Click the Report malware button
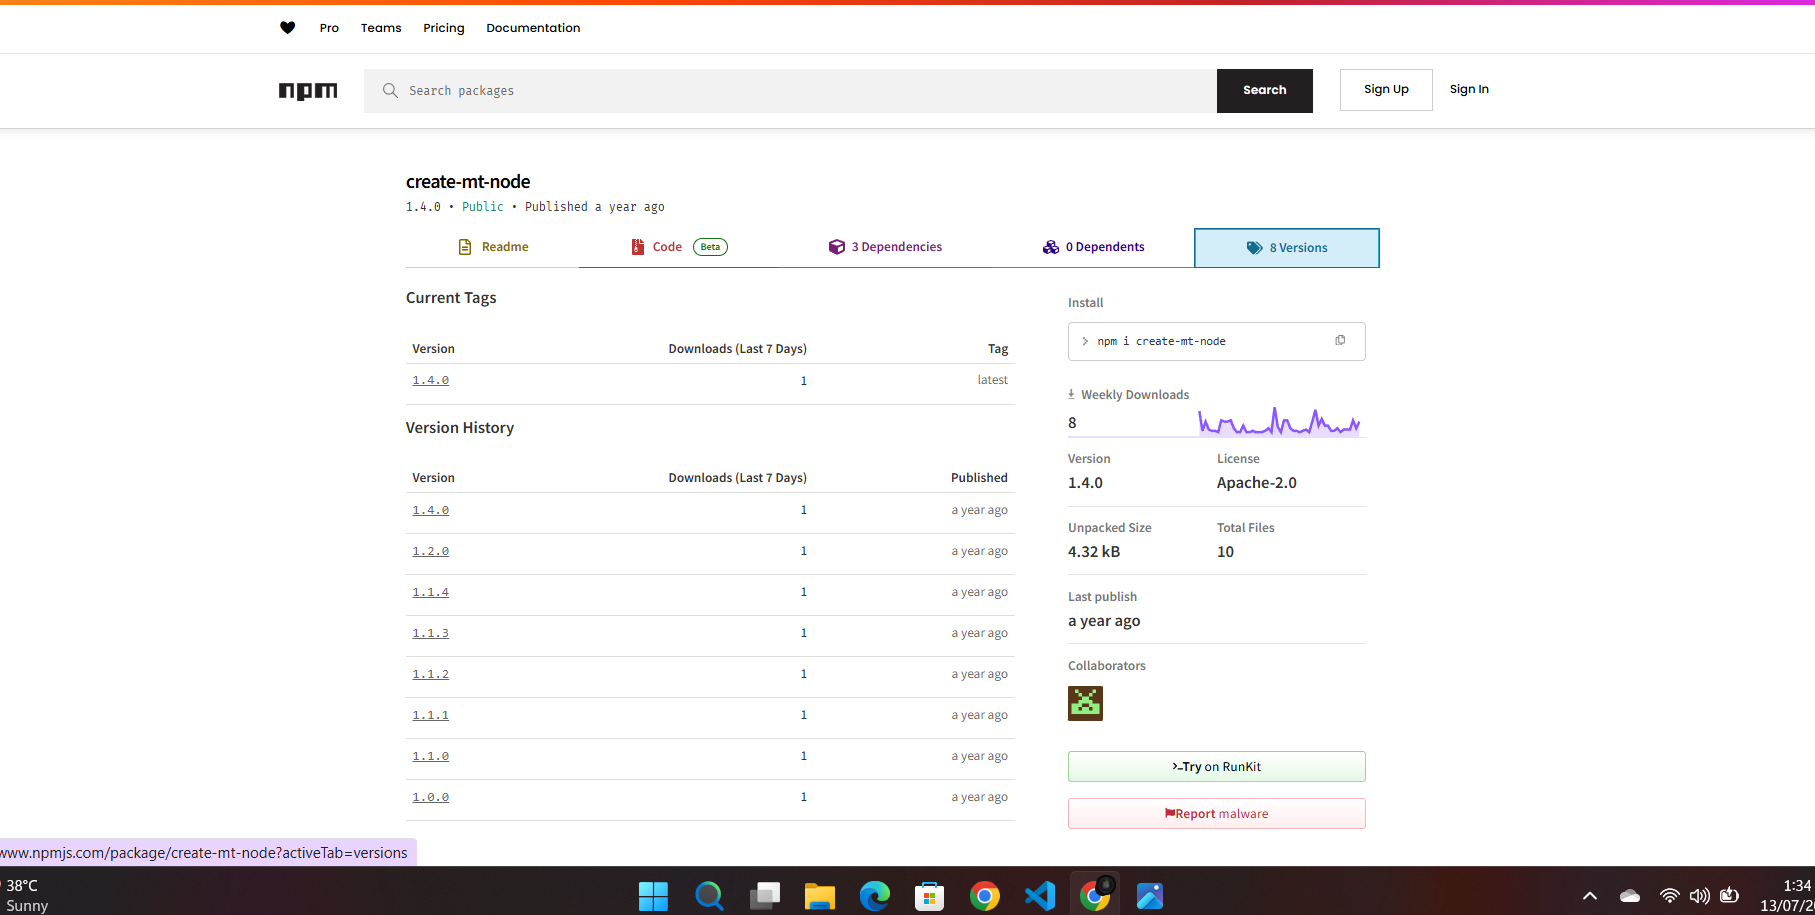1815x915 pixels. [1217, 814]
